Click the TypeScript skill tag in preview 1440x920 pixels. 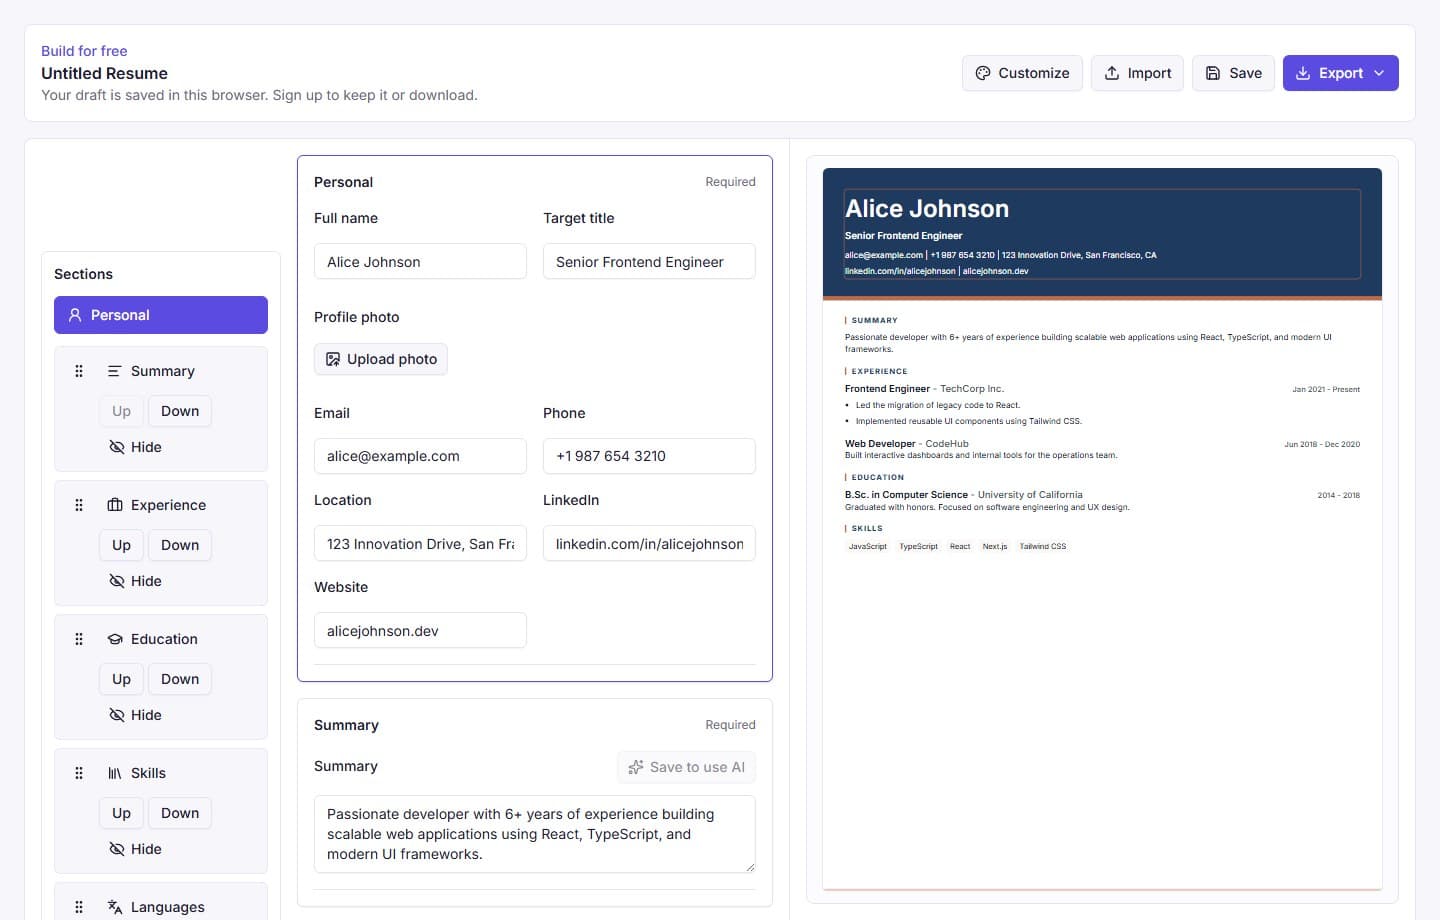pos(918,546)
